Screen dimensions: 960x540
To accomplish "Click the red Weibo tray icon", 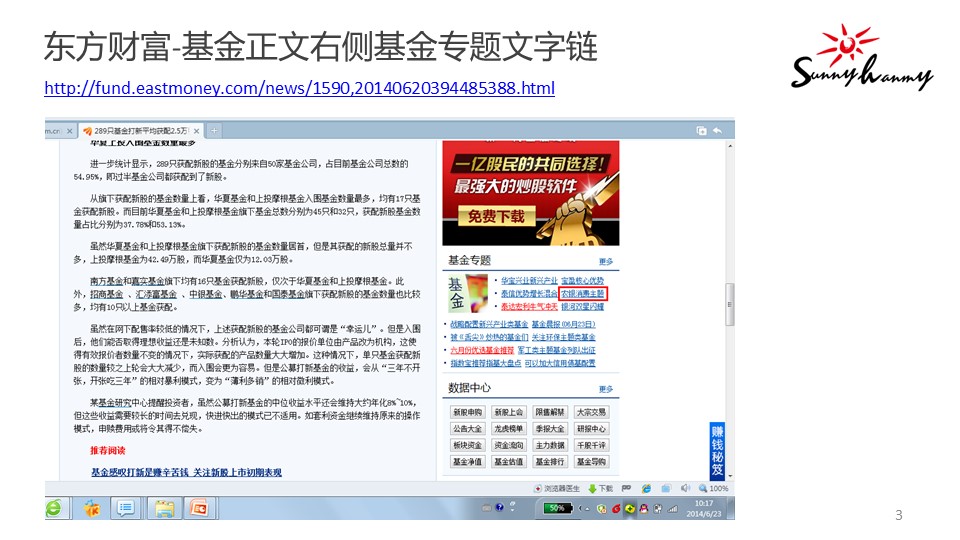I will [x=616, y=509].
